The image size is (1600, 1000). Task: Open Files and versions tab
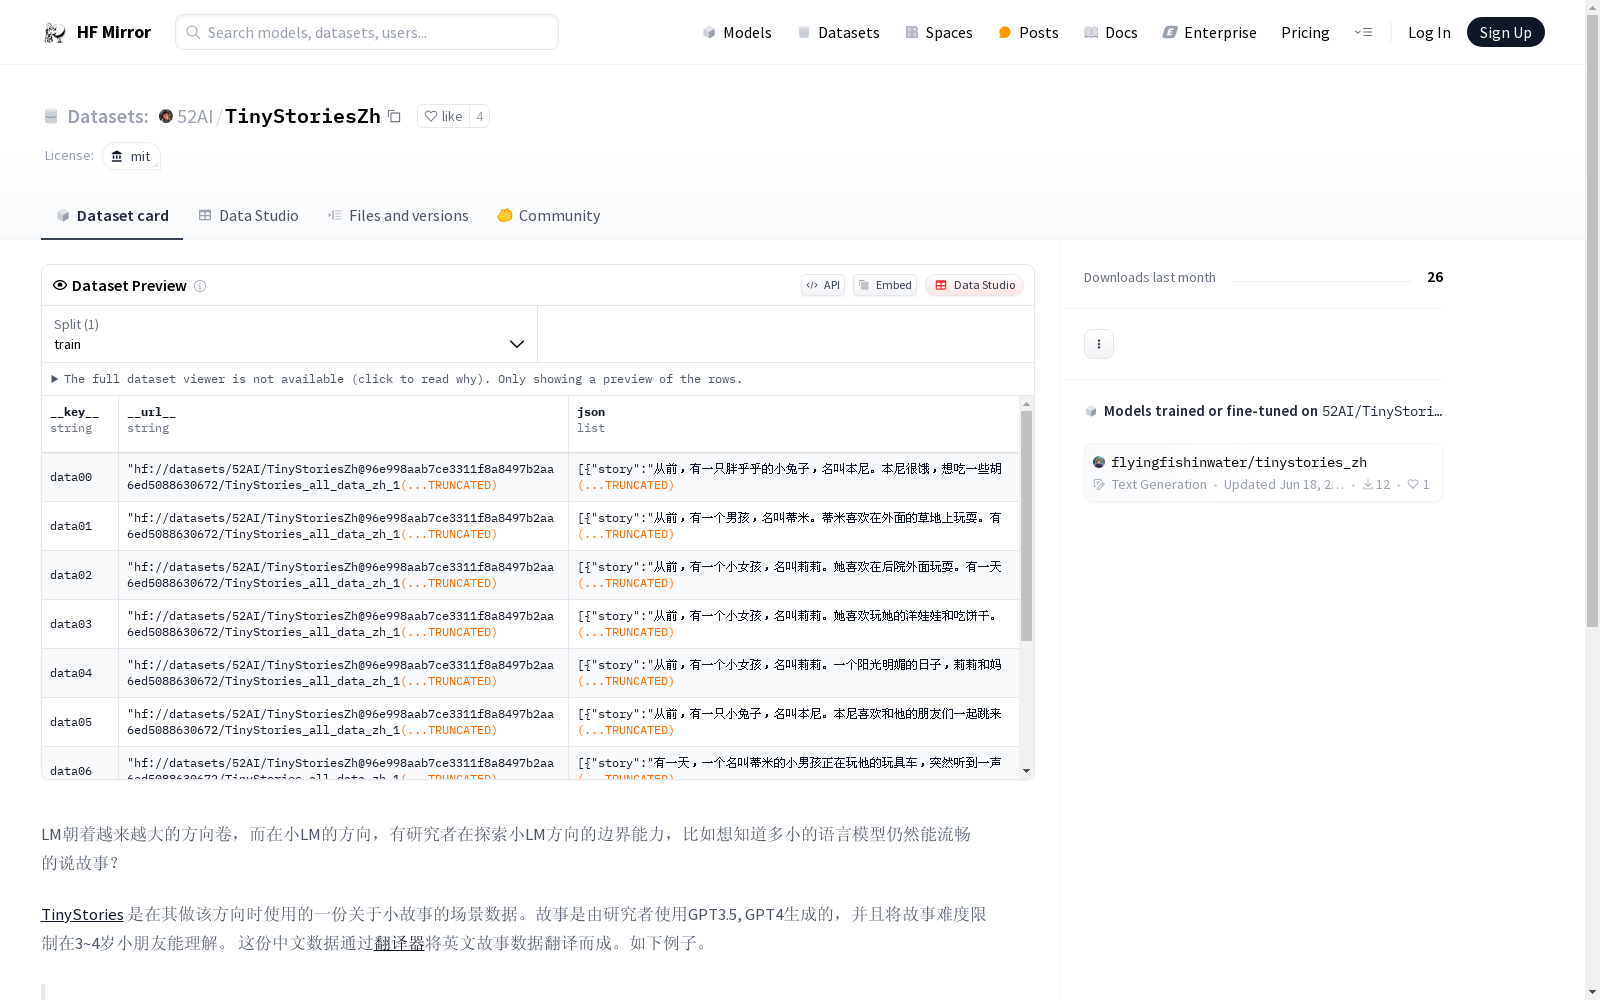398,215
